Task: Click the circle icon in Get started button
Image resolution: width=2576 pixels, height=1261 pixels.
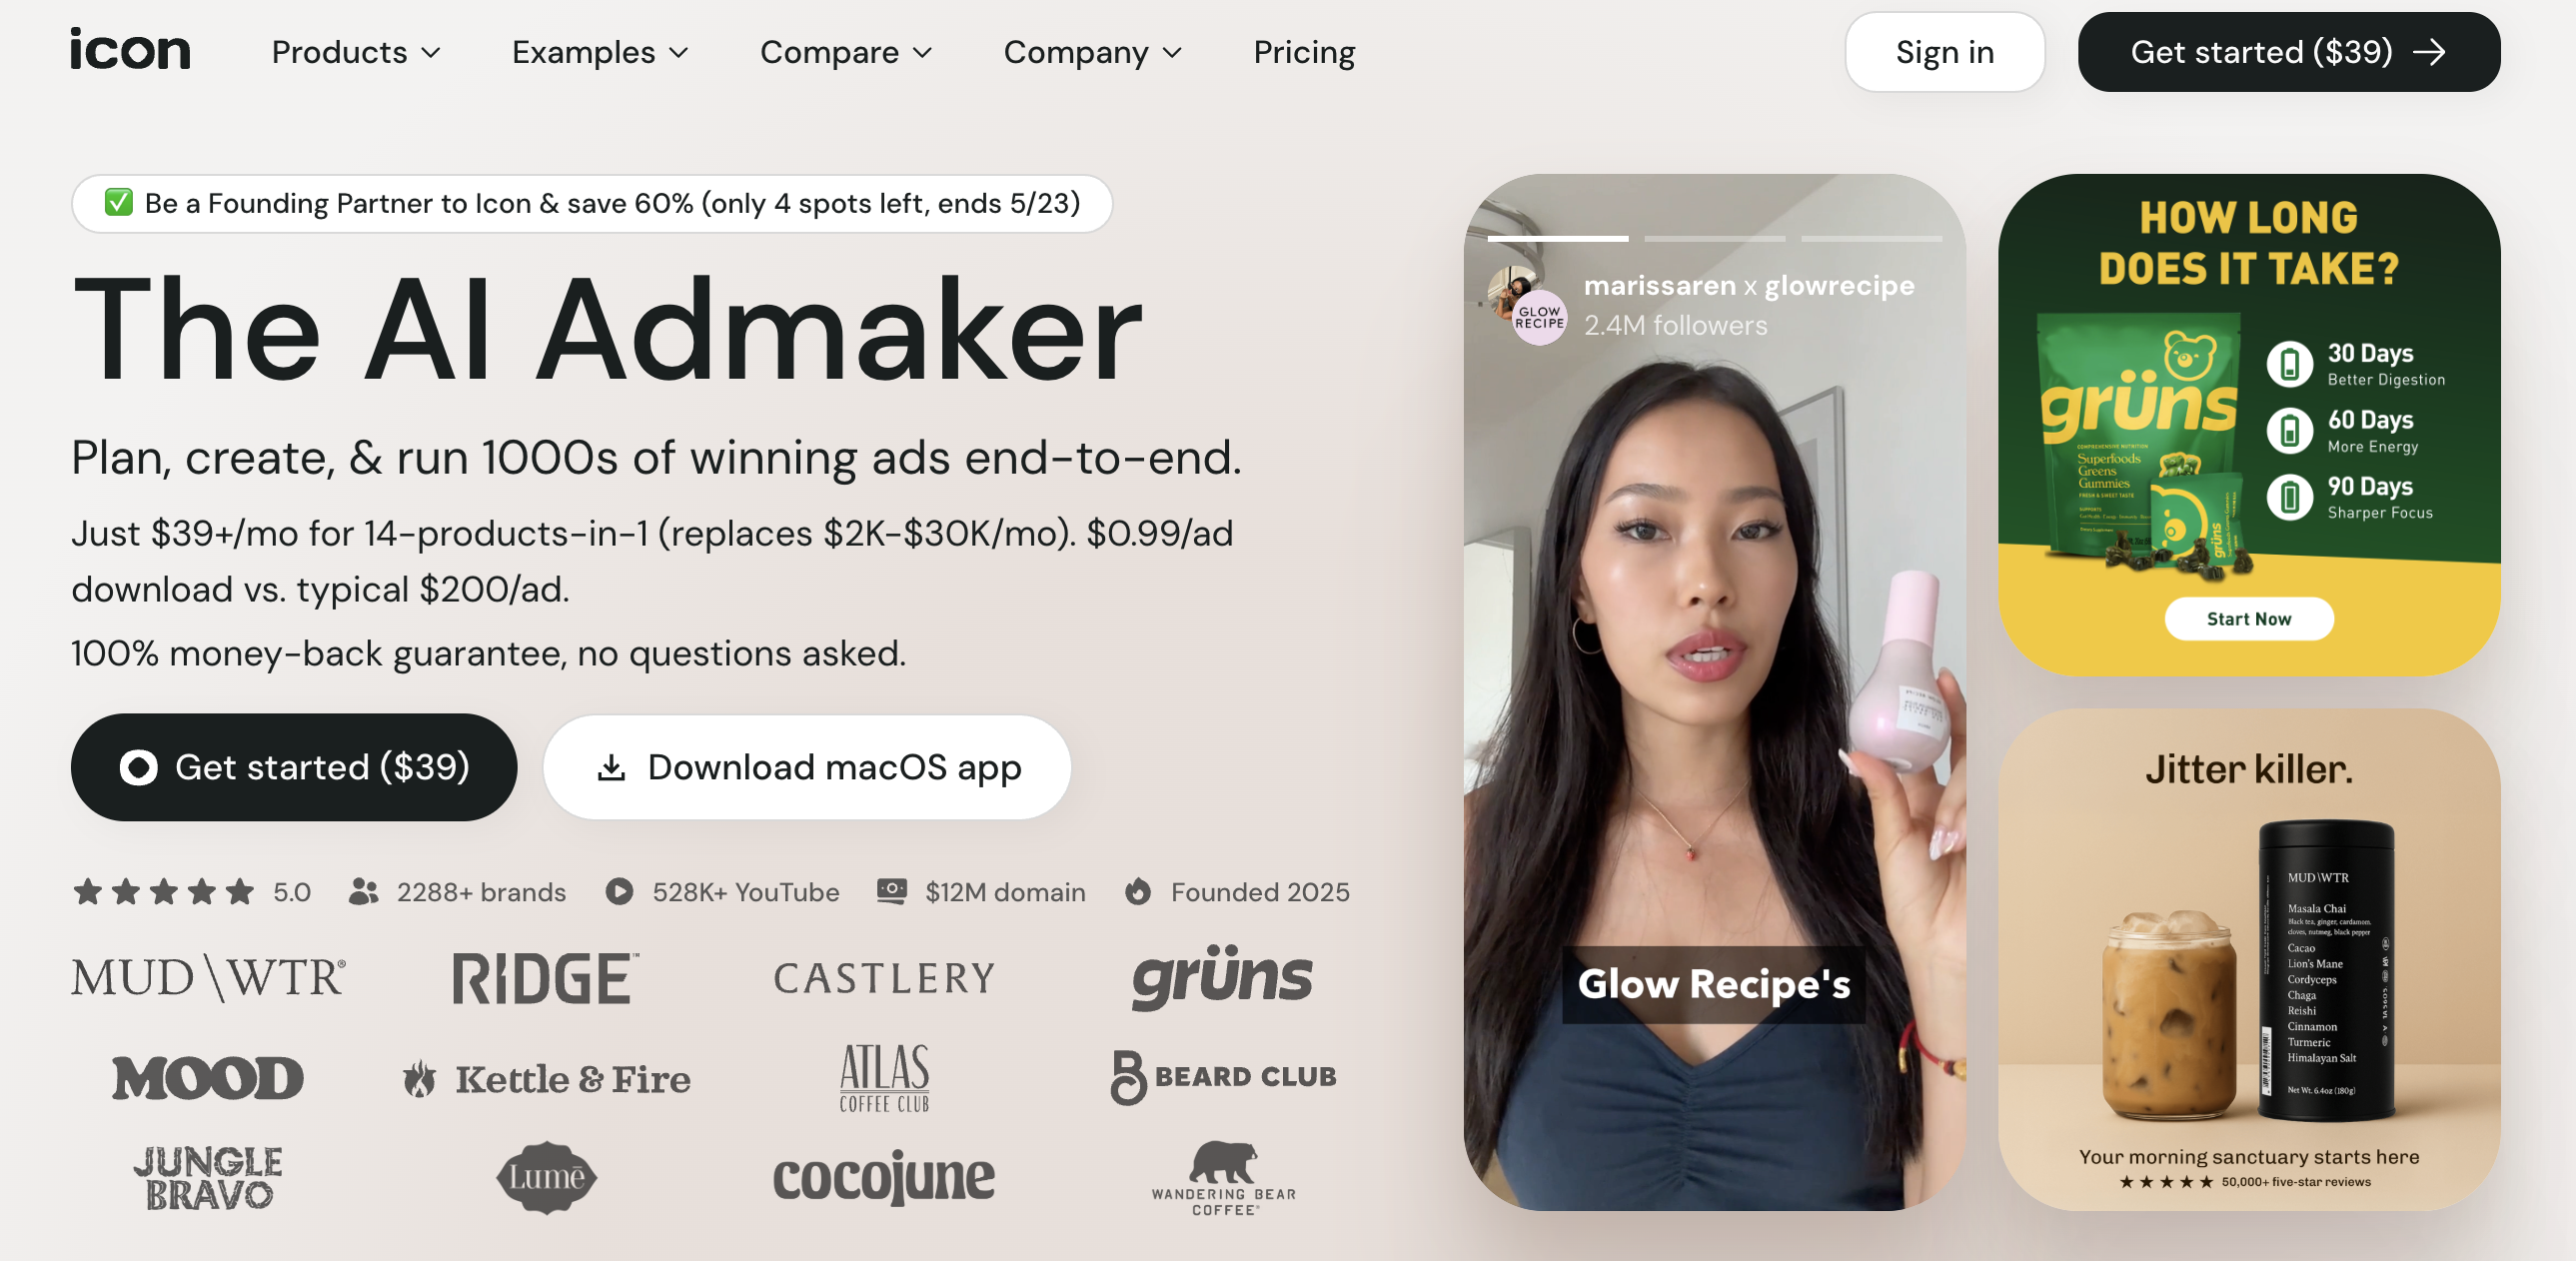Action: (x=139, y=767)
